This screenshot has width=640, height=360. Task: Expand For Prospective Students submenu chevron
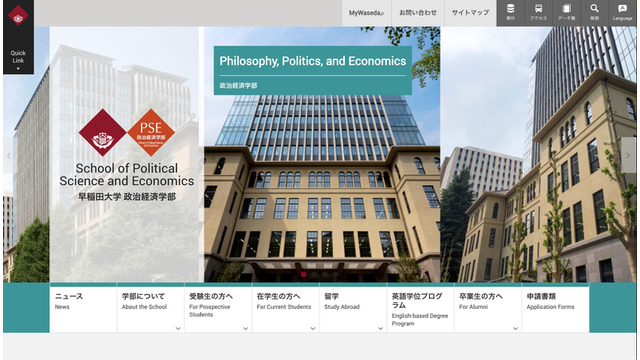point(245,328)
